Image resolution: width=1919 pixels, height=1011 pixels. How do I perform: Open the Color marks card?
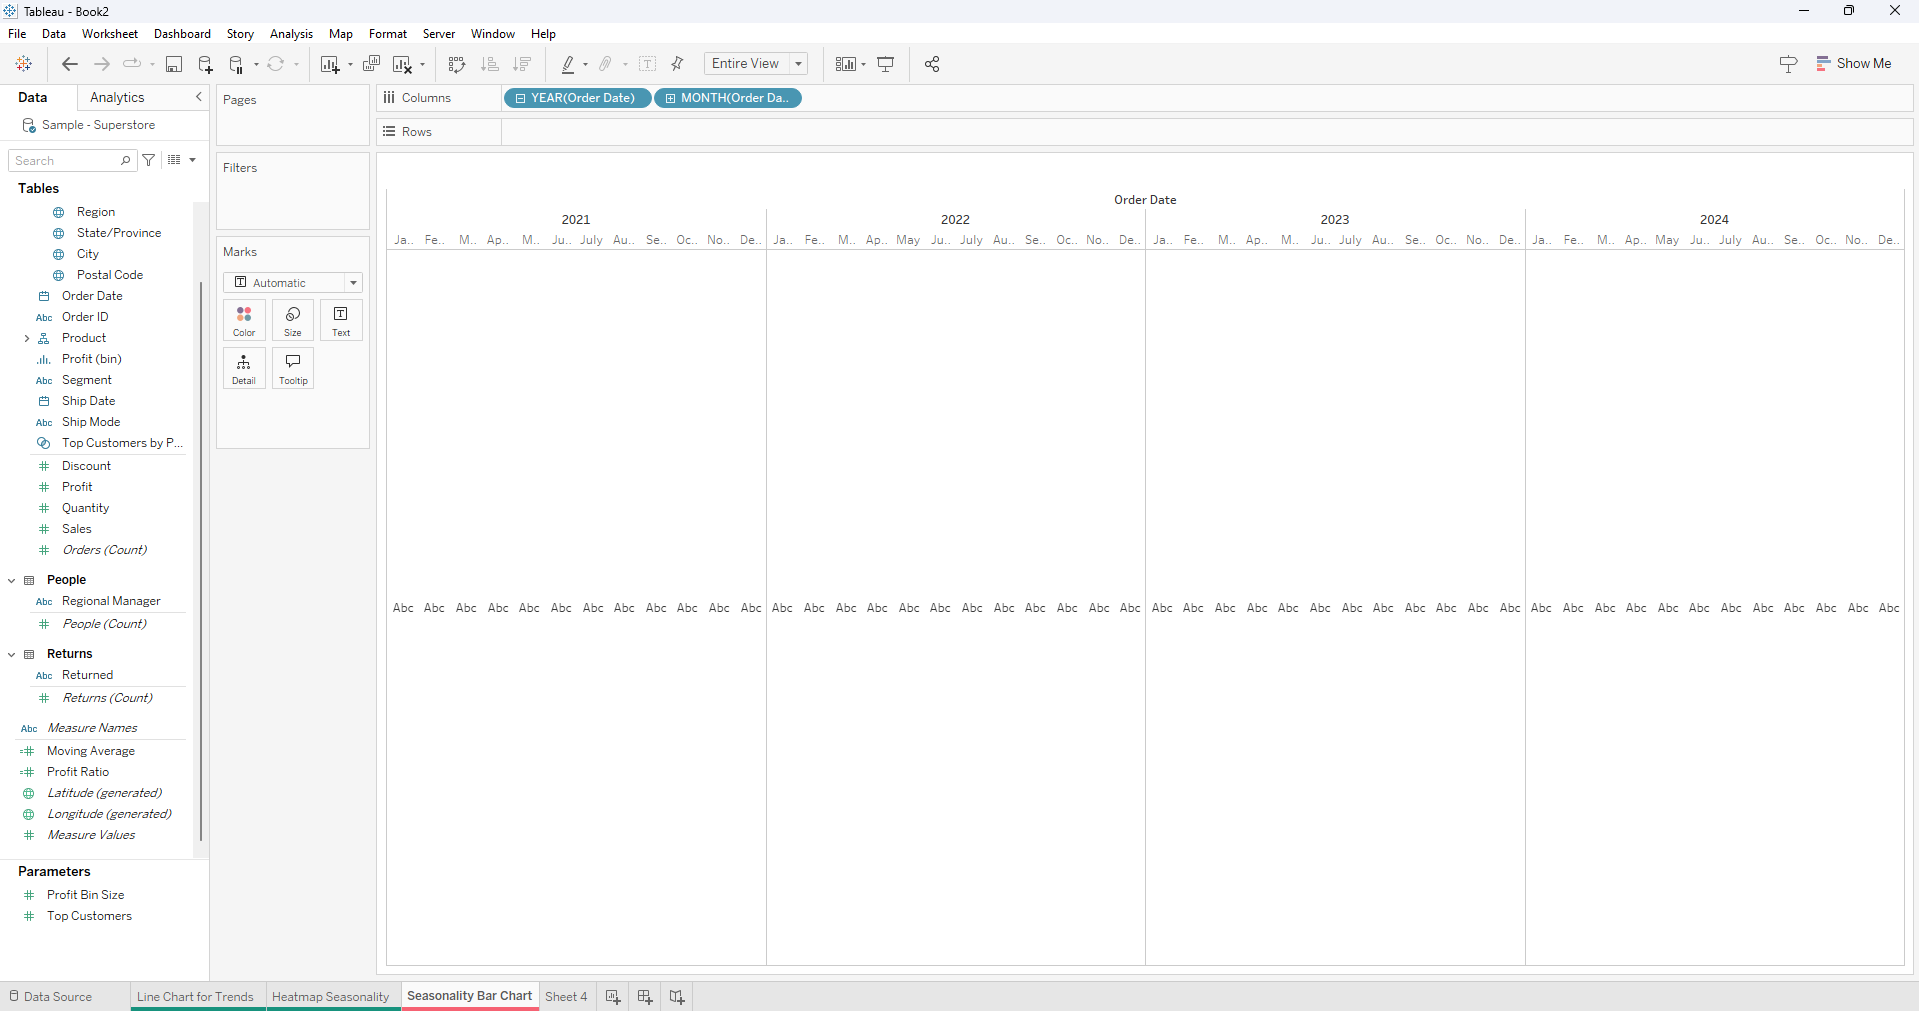point(244,320)
